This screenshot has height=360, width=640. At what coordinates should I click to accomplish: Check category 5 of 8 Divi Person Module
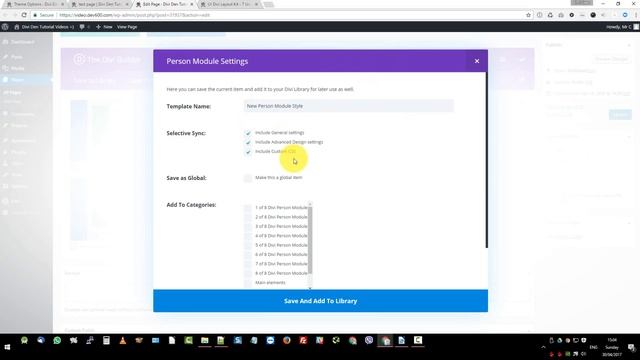pyautogui.click(x=248, y=245)
